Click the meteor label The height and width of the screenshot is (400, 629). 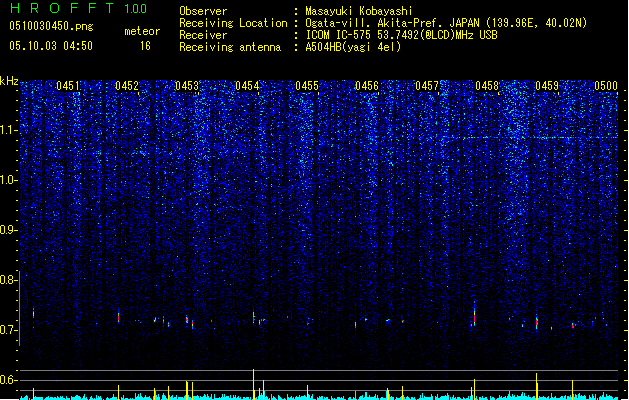coord(142,31)
